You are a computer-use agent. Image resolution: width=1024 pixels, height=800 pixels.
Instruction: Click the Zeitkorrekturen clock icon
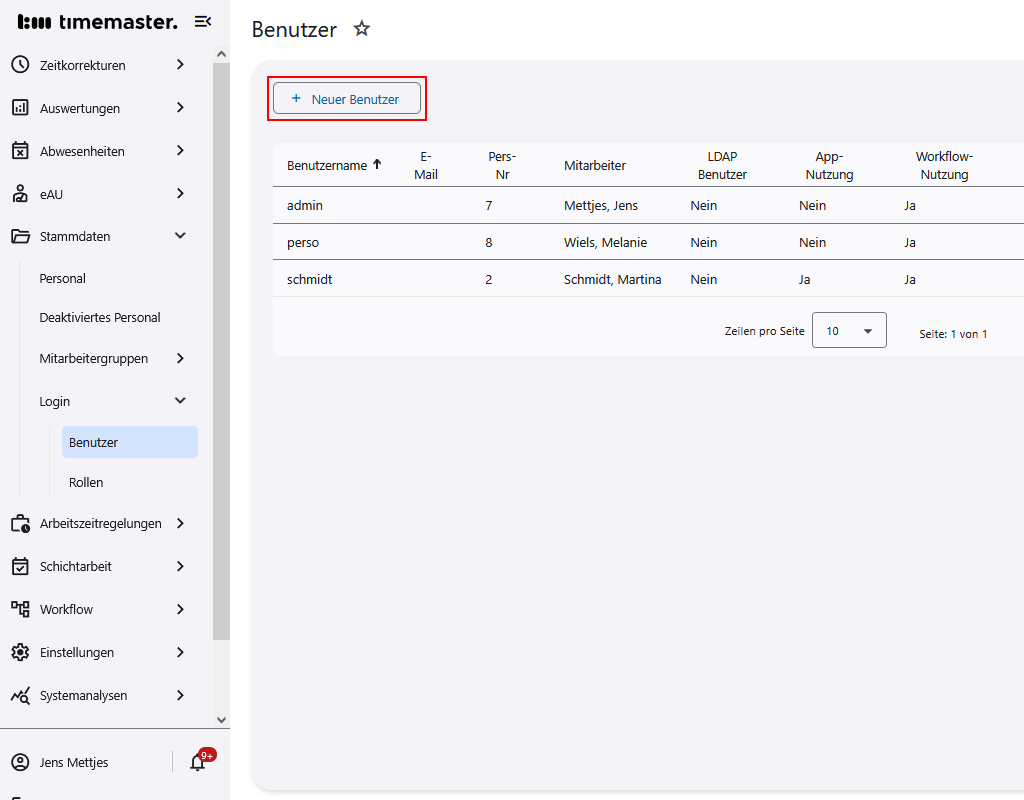coord(20,65)
